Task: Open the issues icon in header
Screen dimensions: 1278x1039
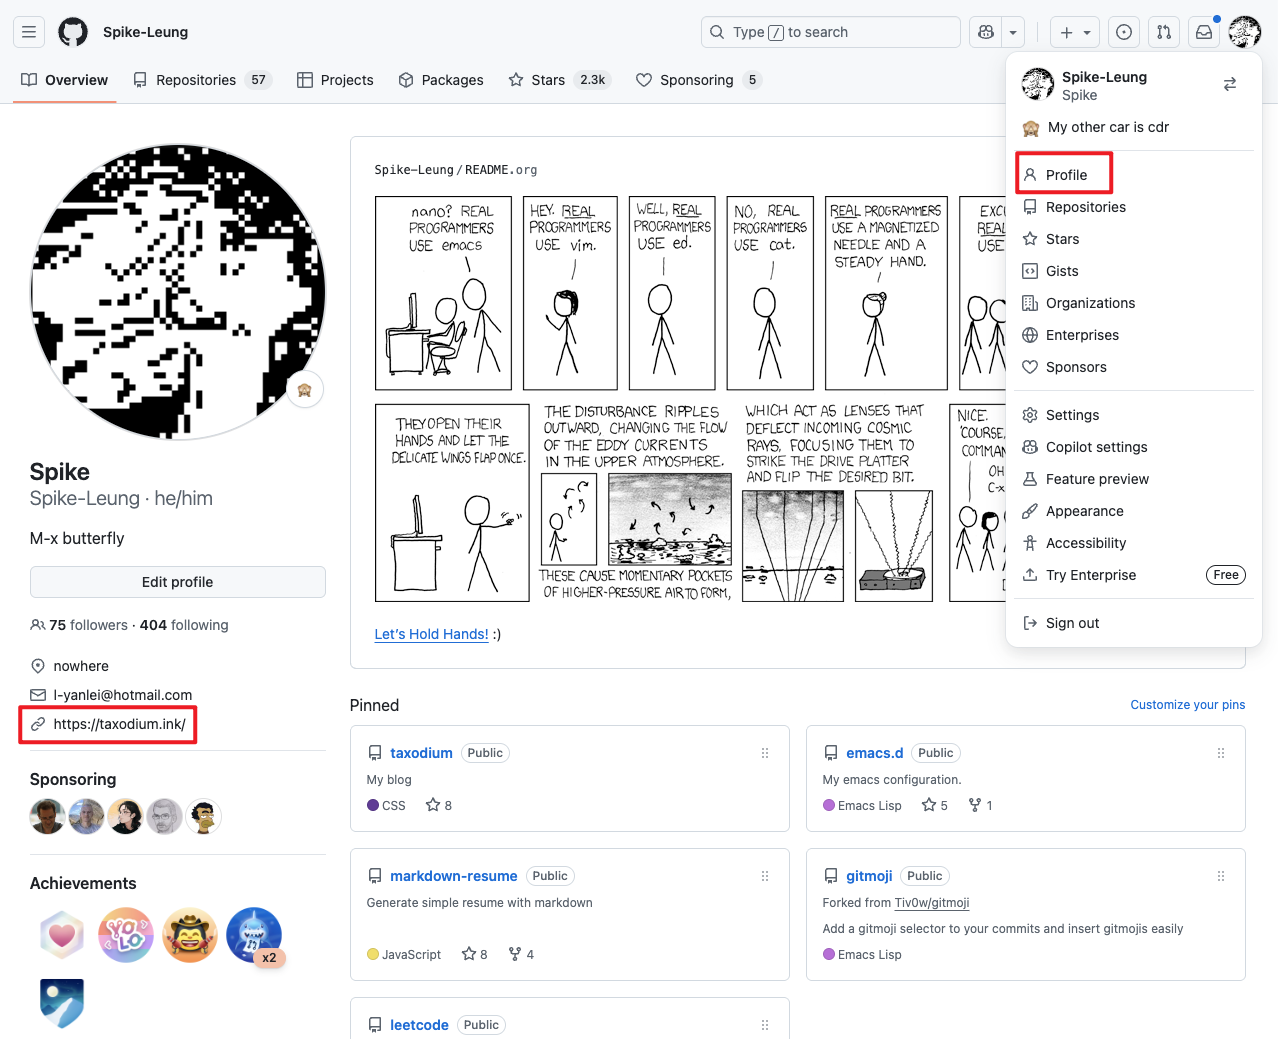Action: coord(1124,32)
